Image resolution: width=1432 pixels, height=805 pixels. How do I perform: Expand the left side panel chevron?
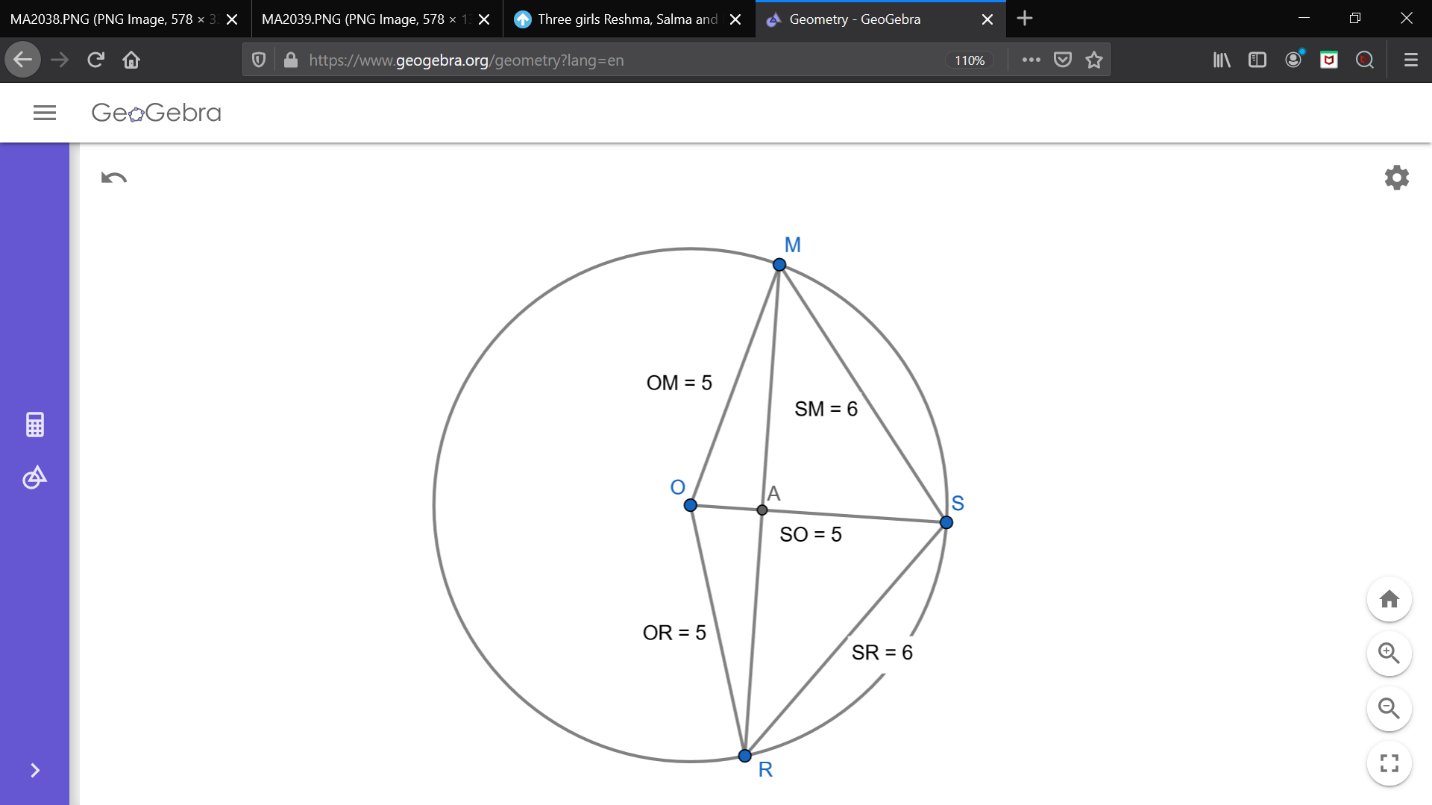click(x=35, y=770)
